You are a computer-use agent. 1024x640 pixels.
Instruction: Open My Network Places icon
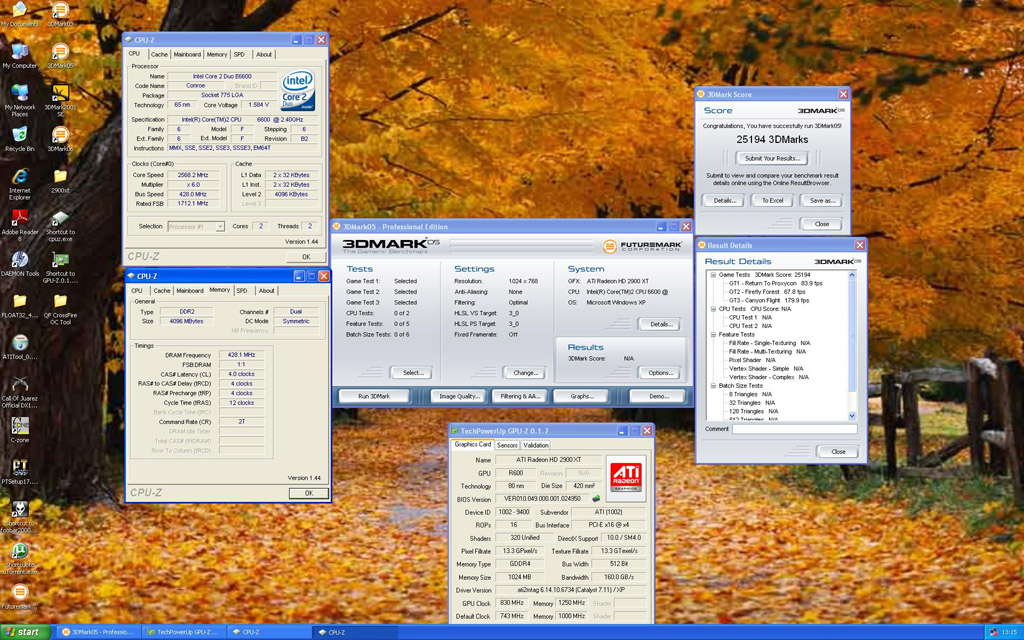[x=20, y=100]
